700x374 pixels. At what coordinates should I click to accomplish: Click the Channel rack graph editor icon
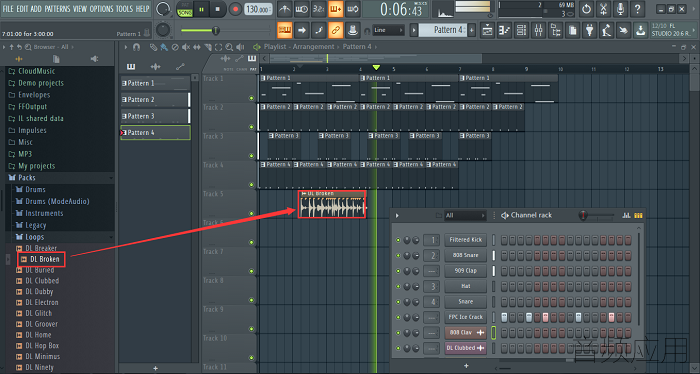626,216
